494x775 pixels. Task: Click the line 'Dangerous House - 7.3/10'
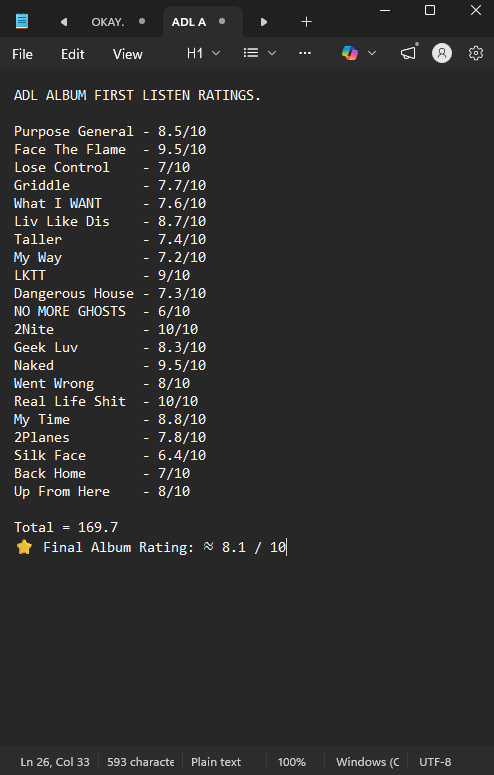pyautogui.click(x=110, y=294)
